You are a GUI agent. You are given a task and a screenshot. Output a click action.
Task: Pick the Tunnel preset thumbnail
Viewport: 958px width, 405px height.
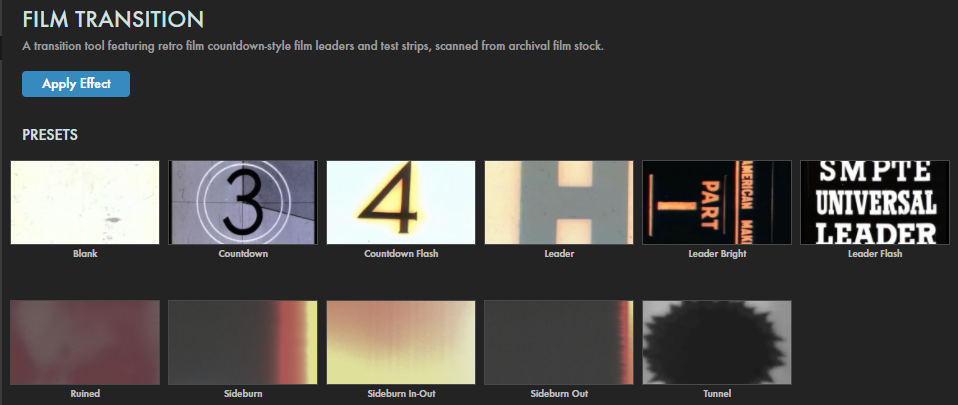(x=717, y=342)
